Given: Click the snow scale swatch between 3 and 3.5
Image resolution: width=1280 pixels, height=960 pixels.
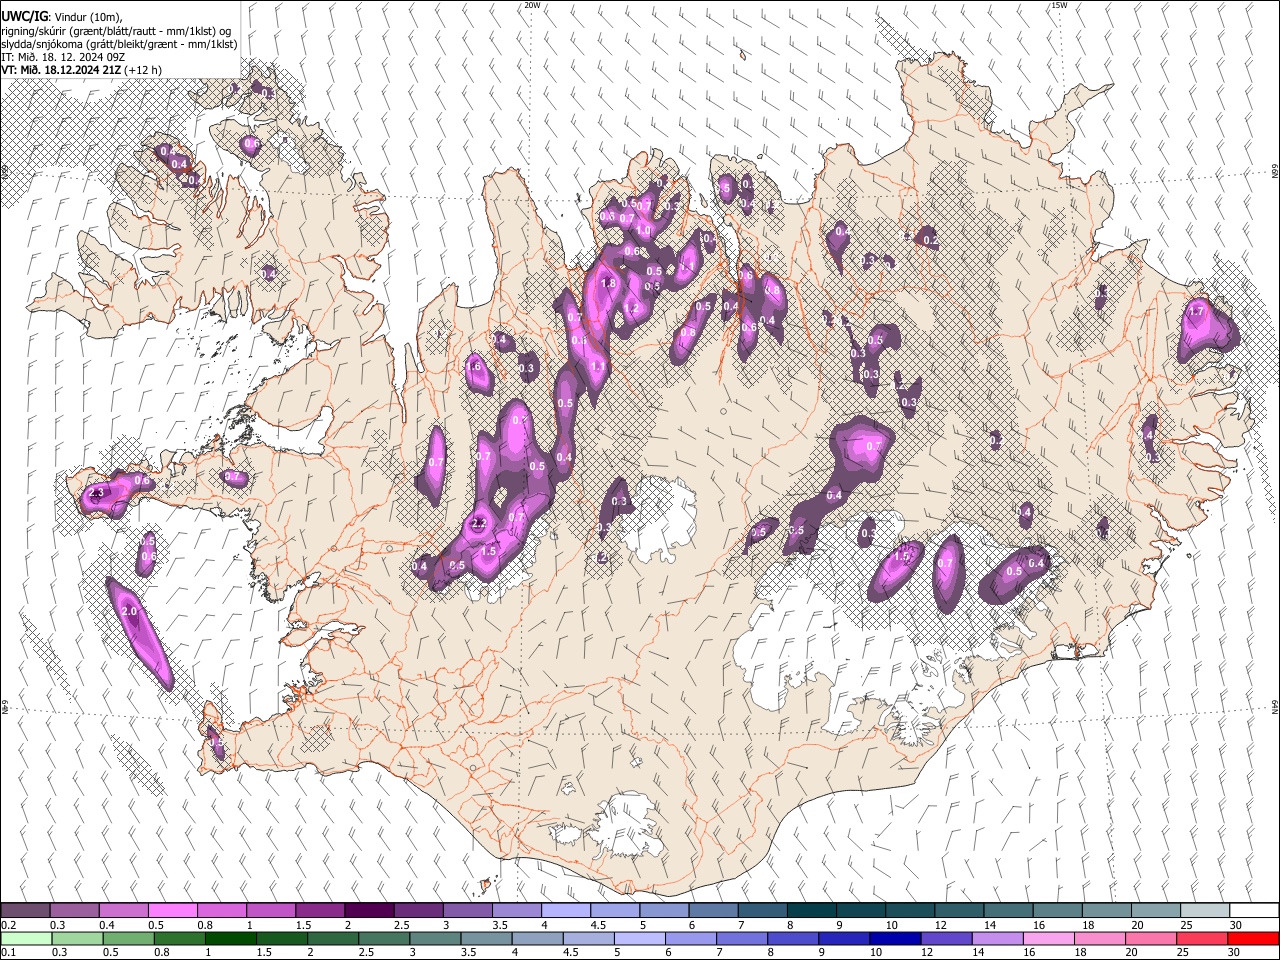Looking at the screenshot, I should (x=468, y=910).
